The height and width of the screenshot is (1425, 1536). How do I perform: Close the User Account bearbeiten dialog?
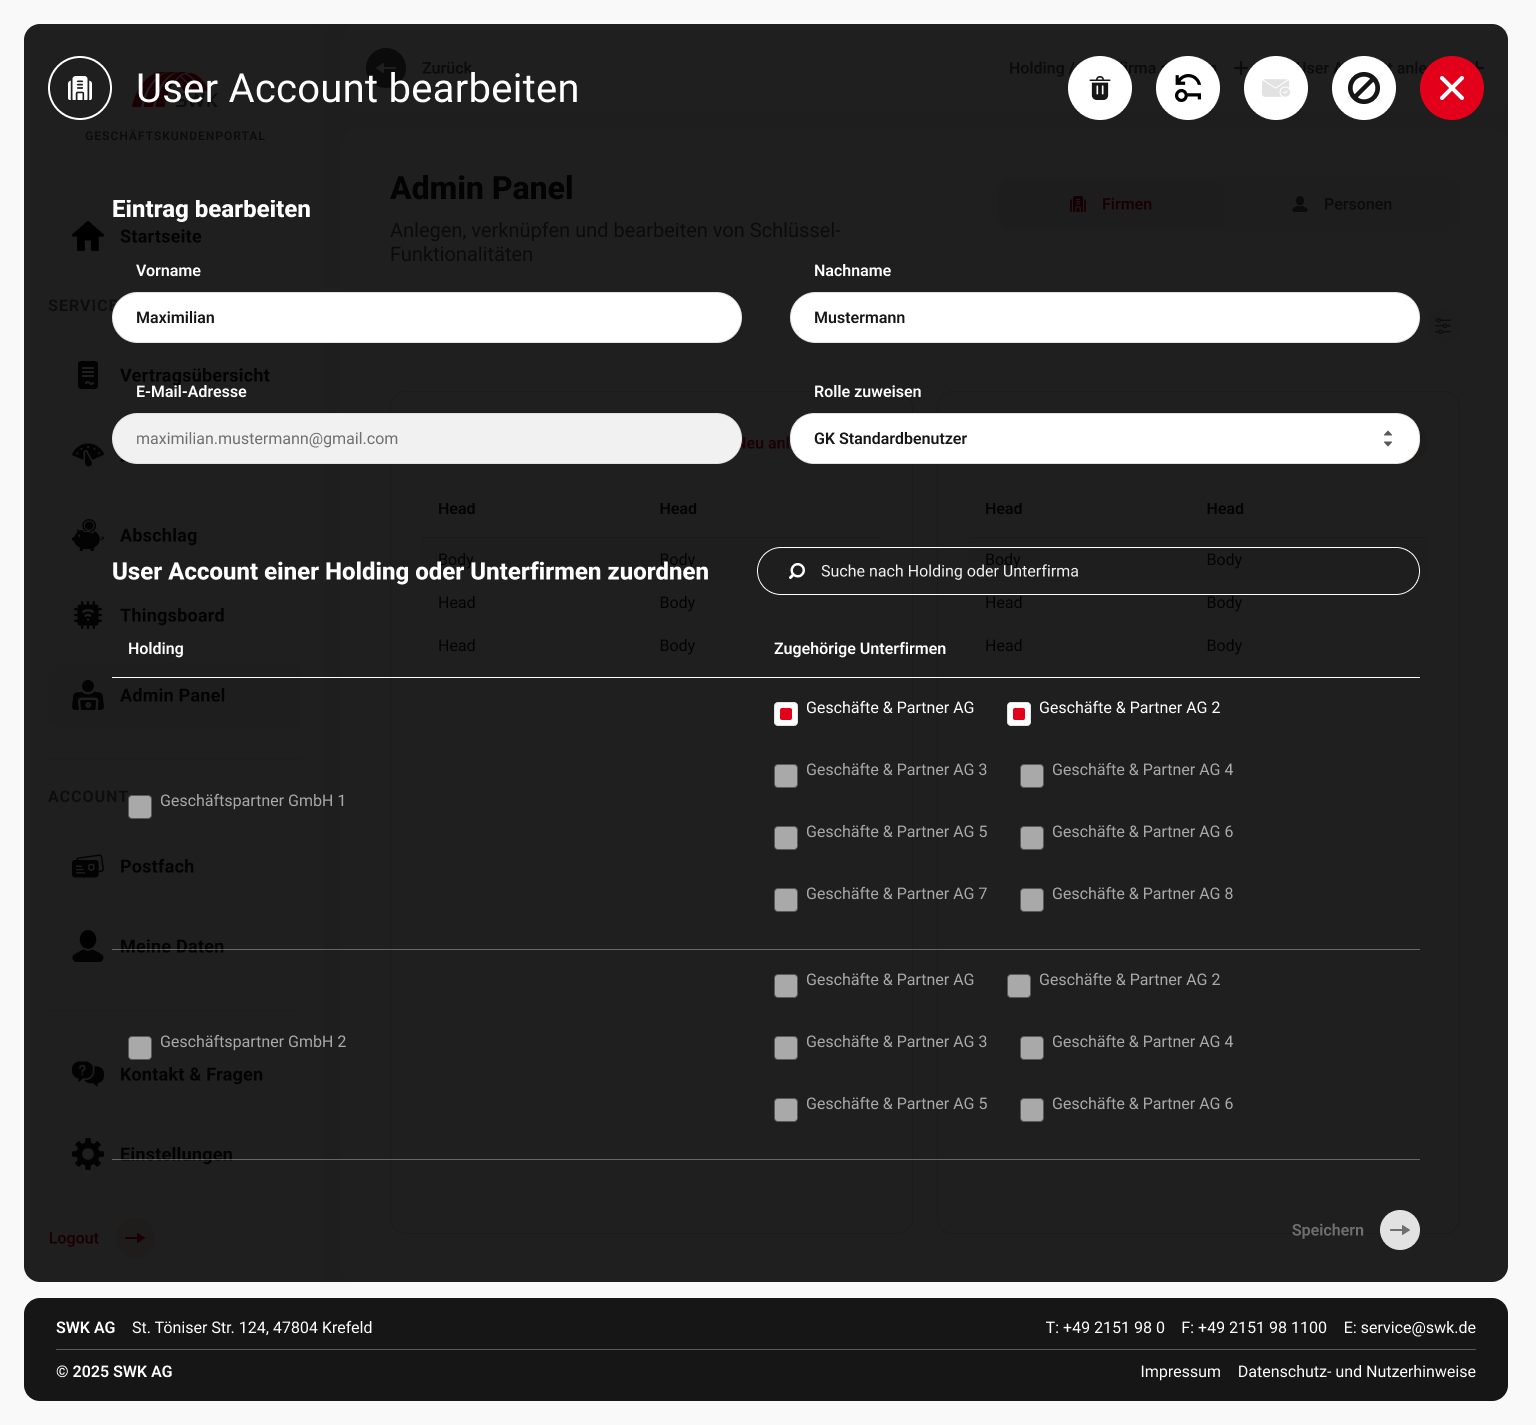pos(1452,88)
